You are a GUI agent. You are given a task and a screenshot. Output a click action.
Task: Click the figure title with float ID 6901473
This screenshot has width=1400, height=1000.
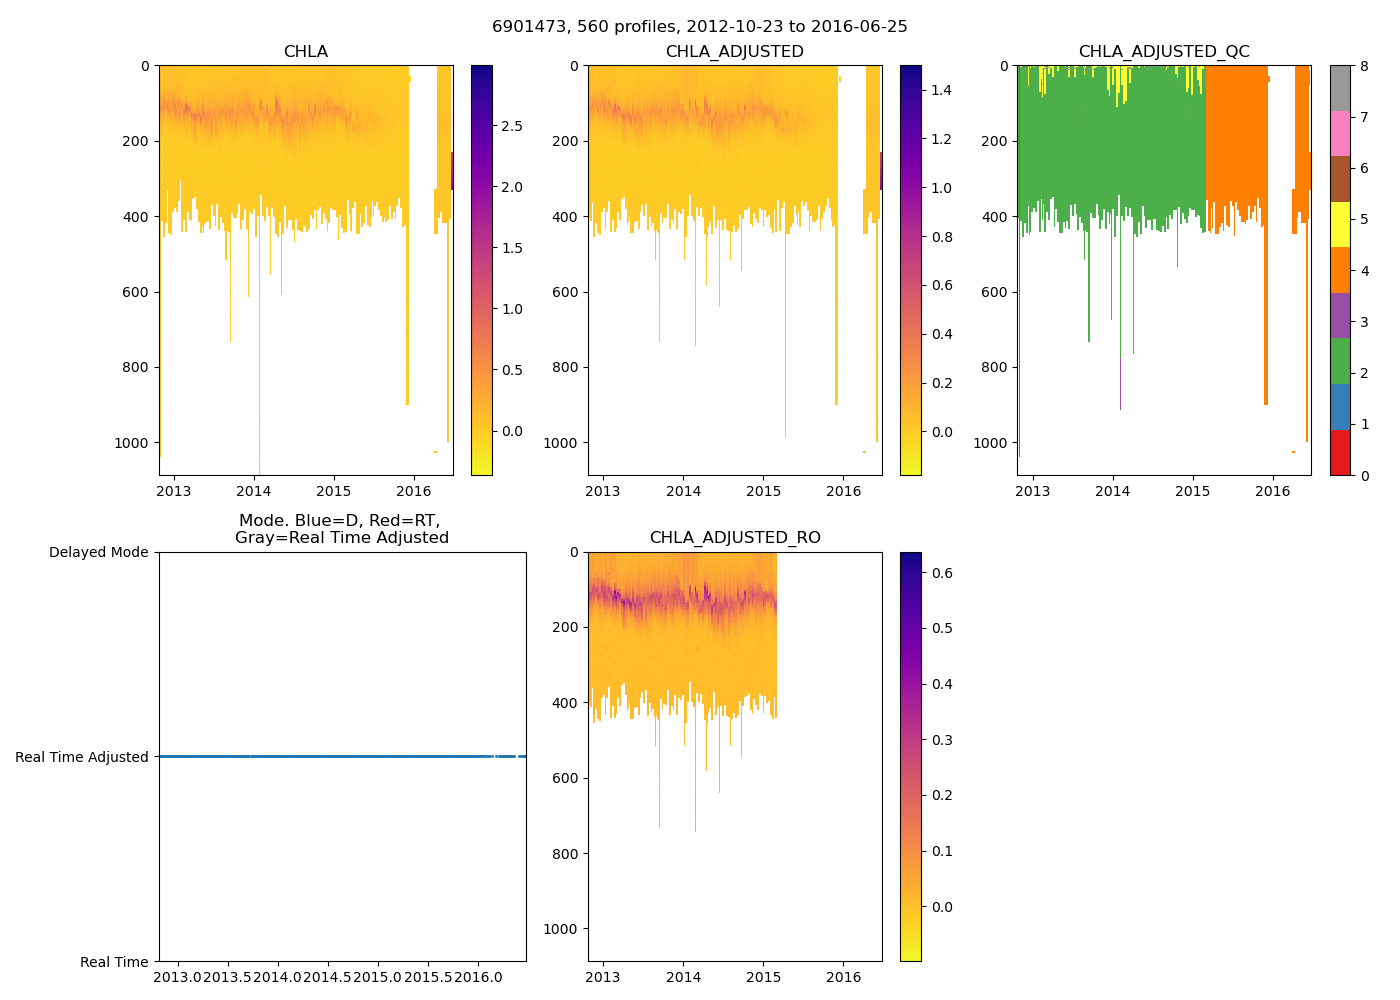(x=699, y=27)
